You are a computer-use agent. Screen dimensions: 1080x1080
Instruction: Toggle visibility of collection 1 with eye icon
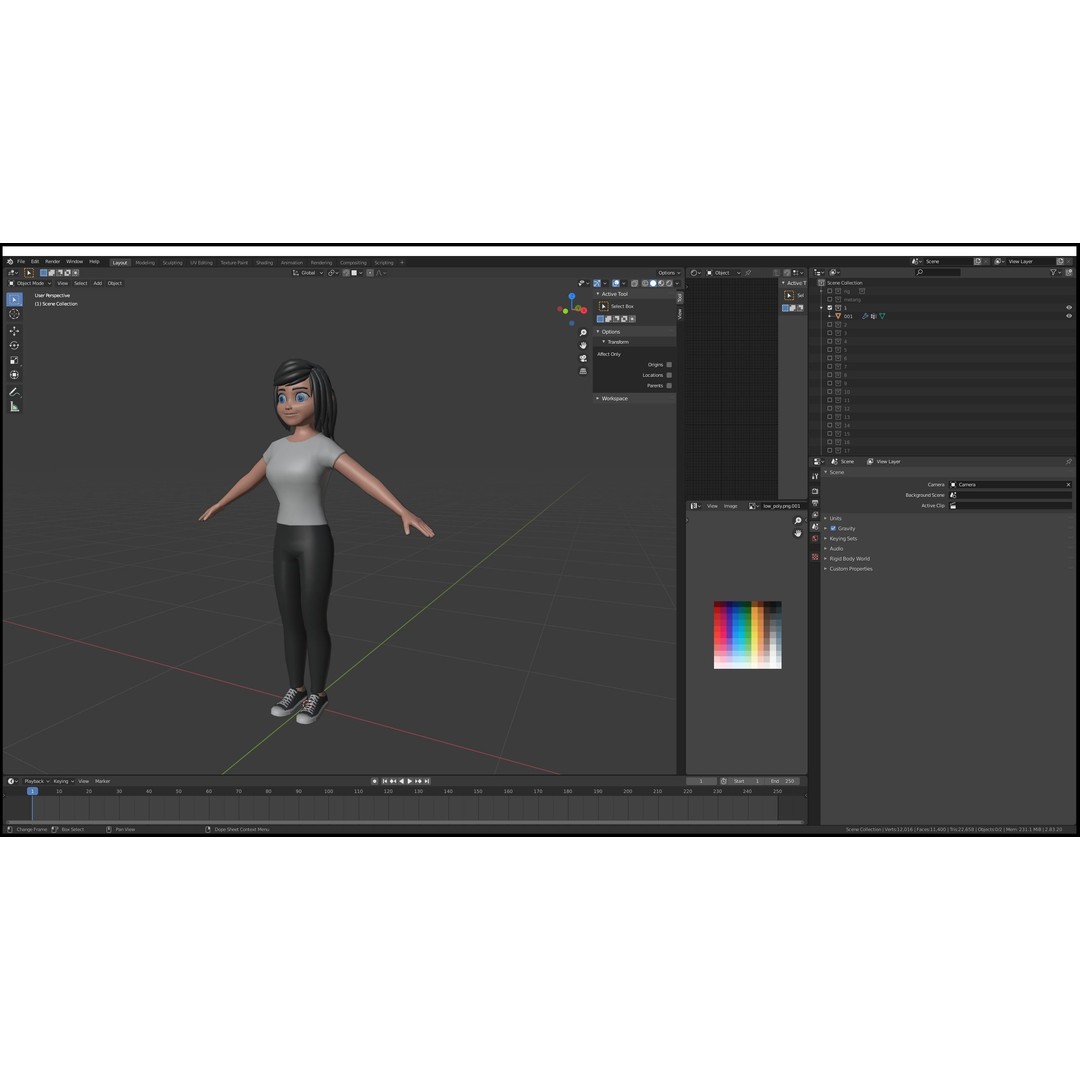coord(1068,308)
